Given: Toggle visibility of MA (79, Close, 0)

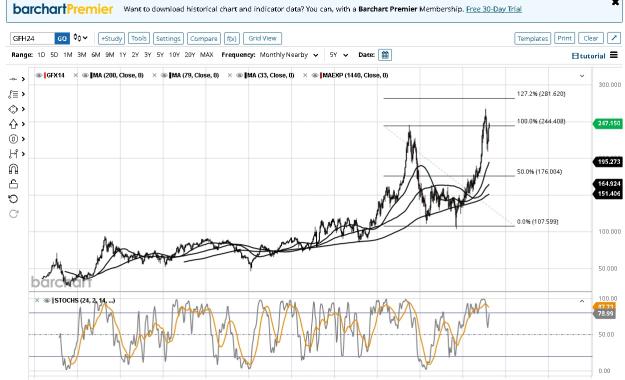Looking at the screenshot, I should pos(164,75).
